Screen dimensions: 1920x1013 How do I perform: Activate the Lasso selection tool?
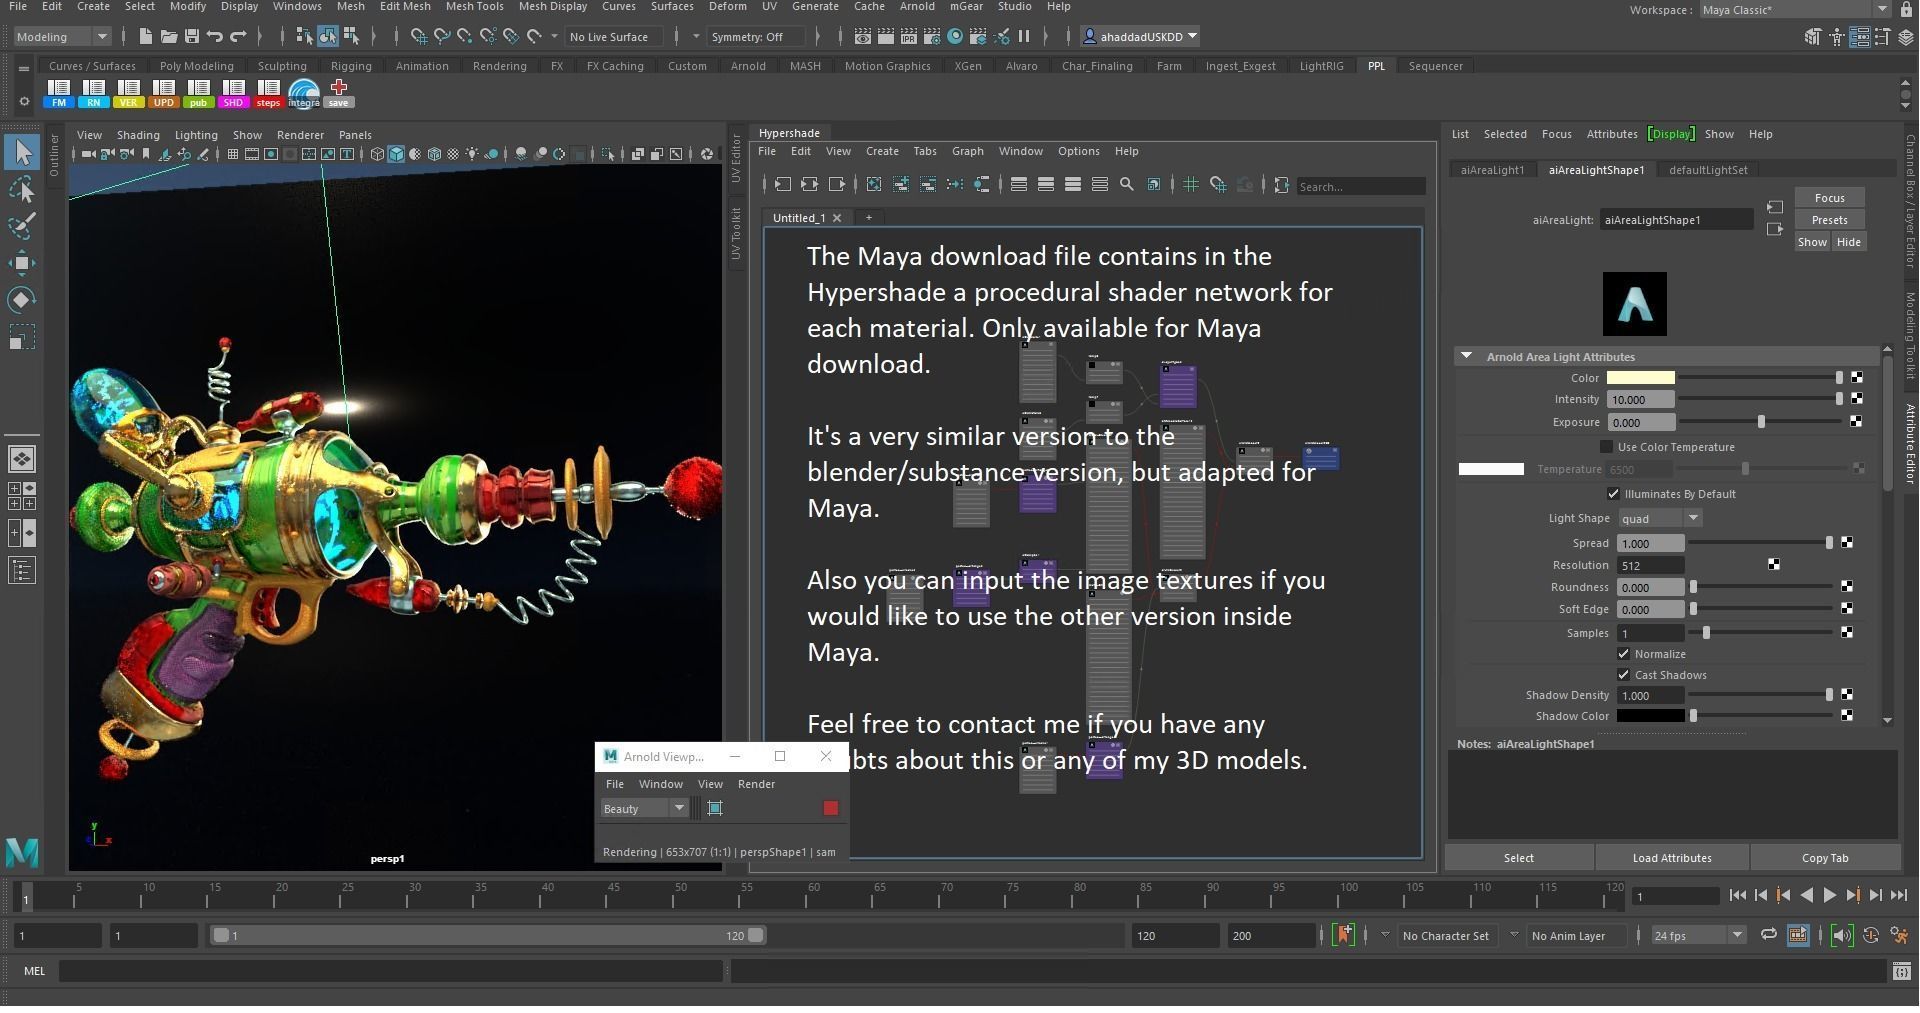22,190
